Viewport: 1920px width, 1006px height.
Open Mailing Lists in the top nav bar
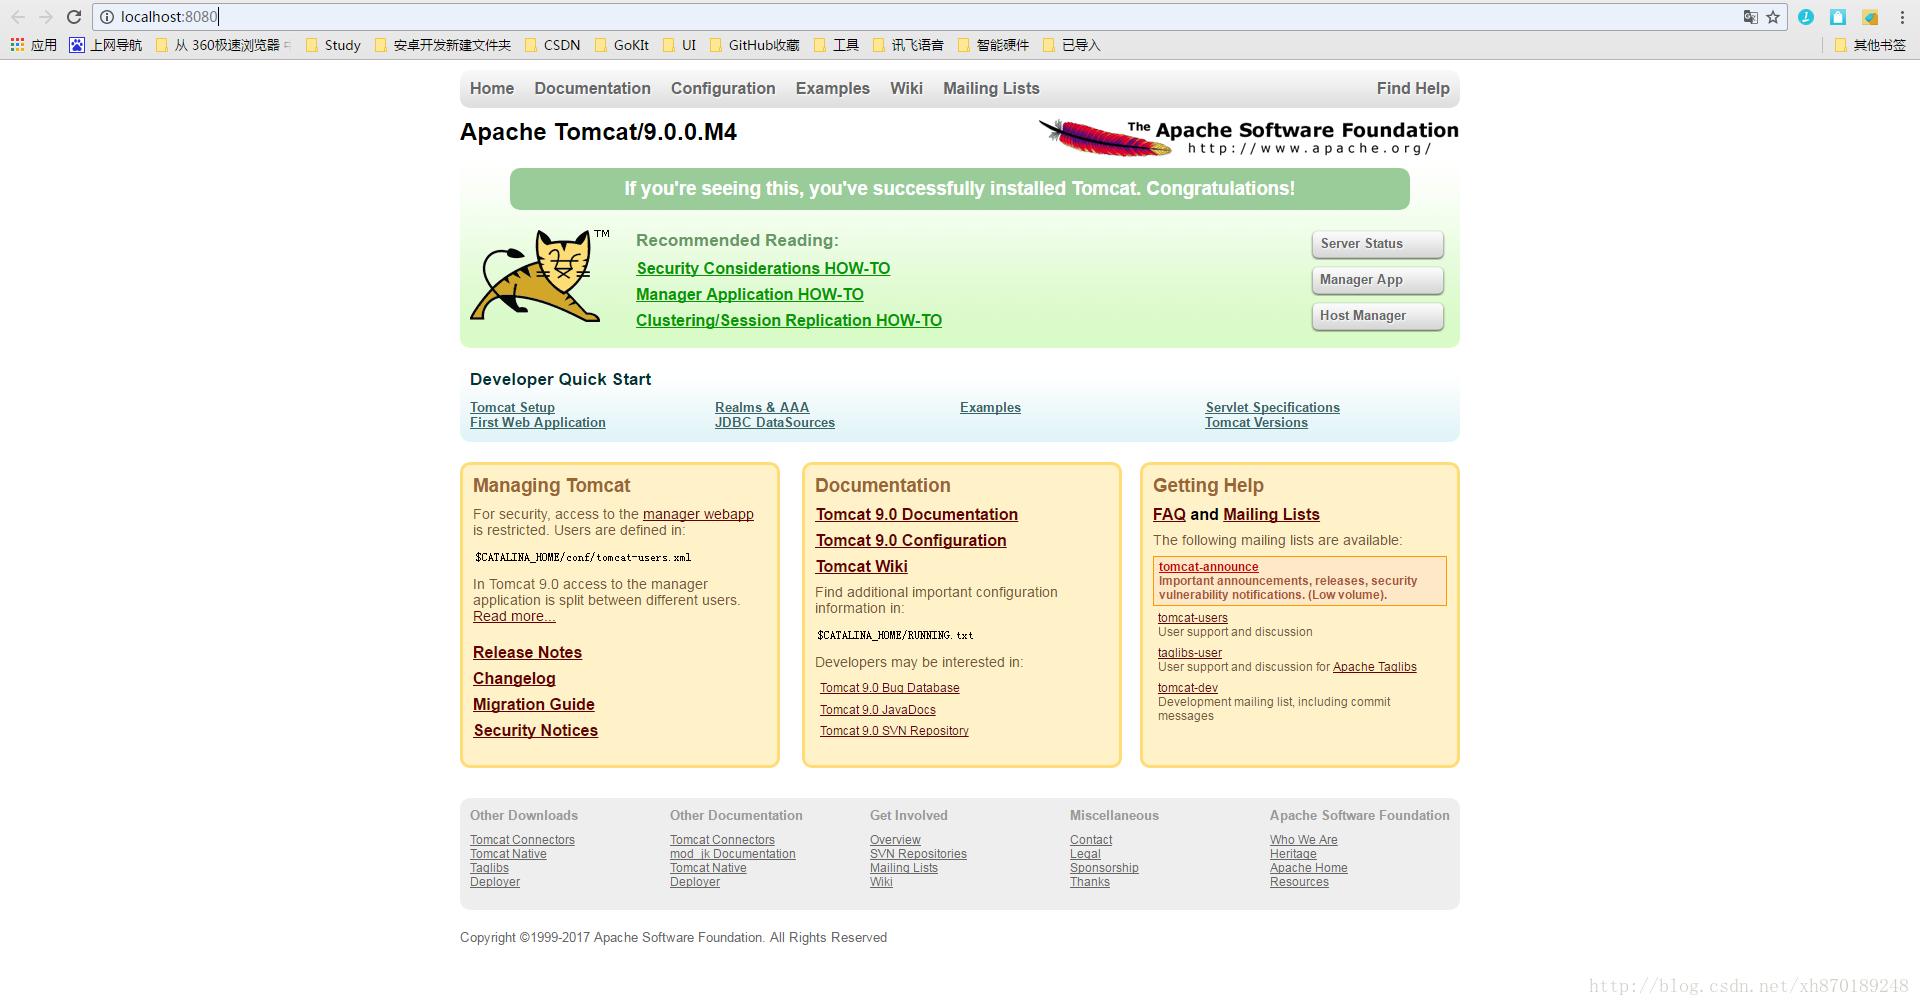(991, 88)
